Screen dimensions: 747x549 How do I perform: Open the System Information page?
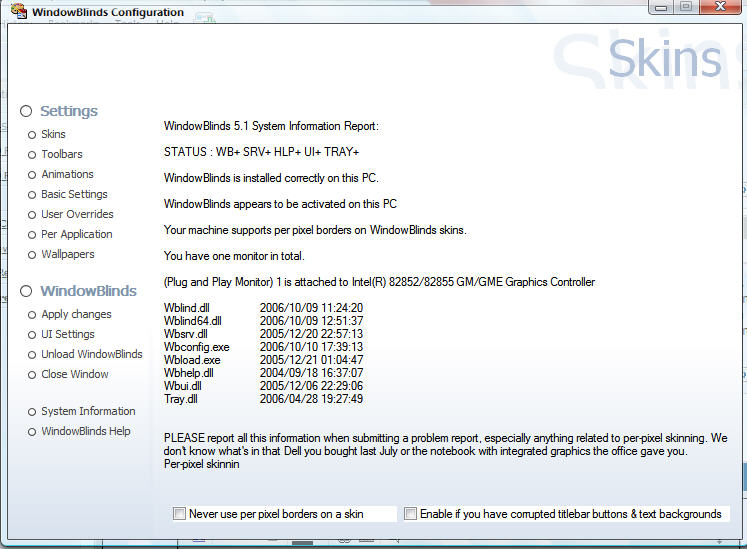pyautogui.click(x=88, y=411)
